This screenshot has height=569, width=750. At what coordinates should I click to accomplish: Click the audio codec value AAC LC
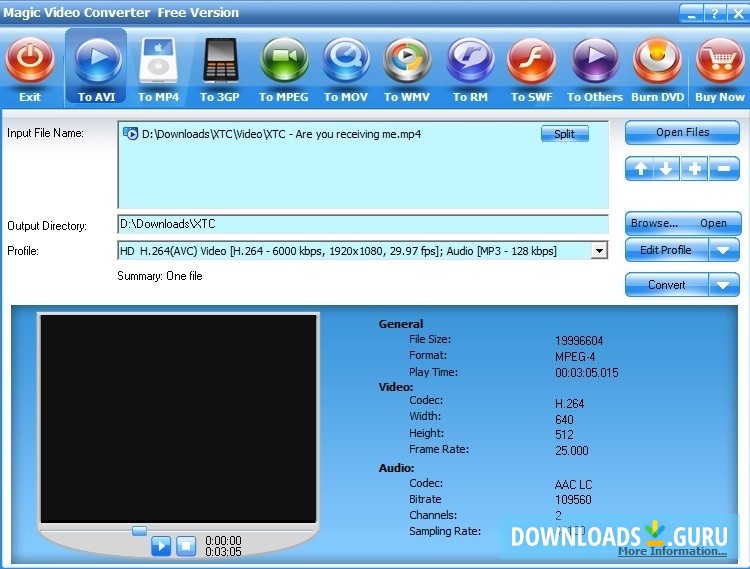[x=573, y=485]
